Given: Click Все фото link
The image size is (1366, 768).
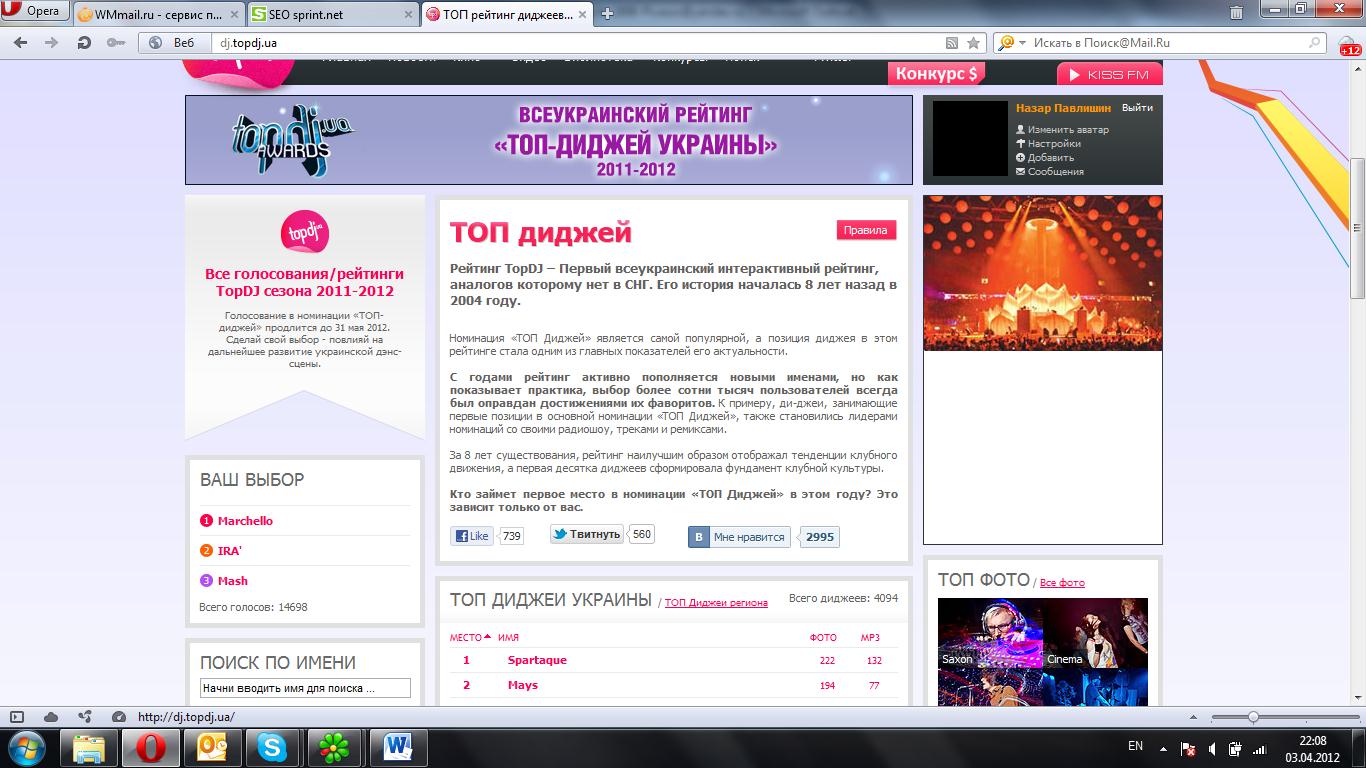Looking at the screenshot, I should [1062, 583].
